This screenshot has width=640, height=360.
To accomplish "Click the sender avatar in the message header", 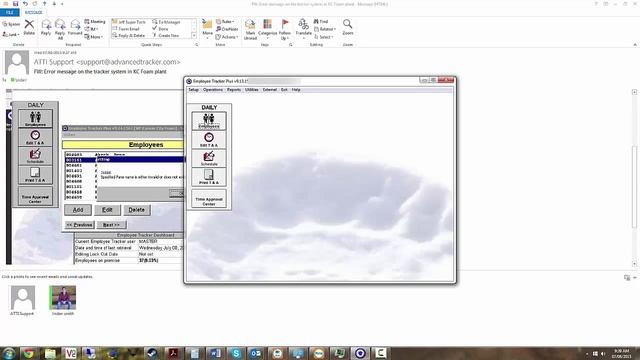I will point(17,62).
